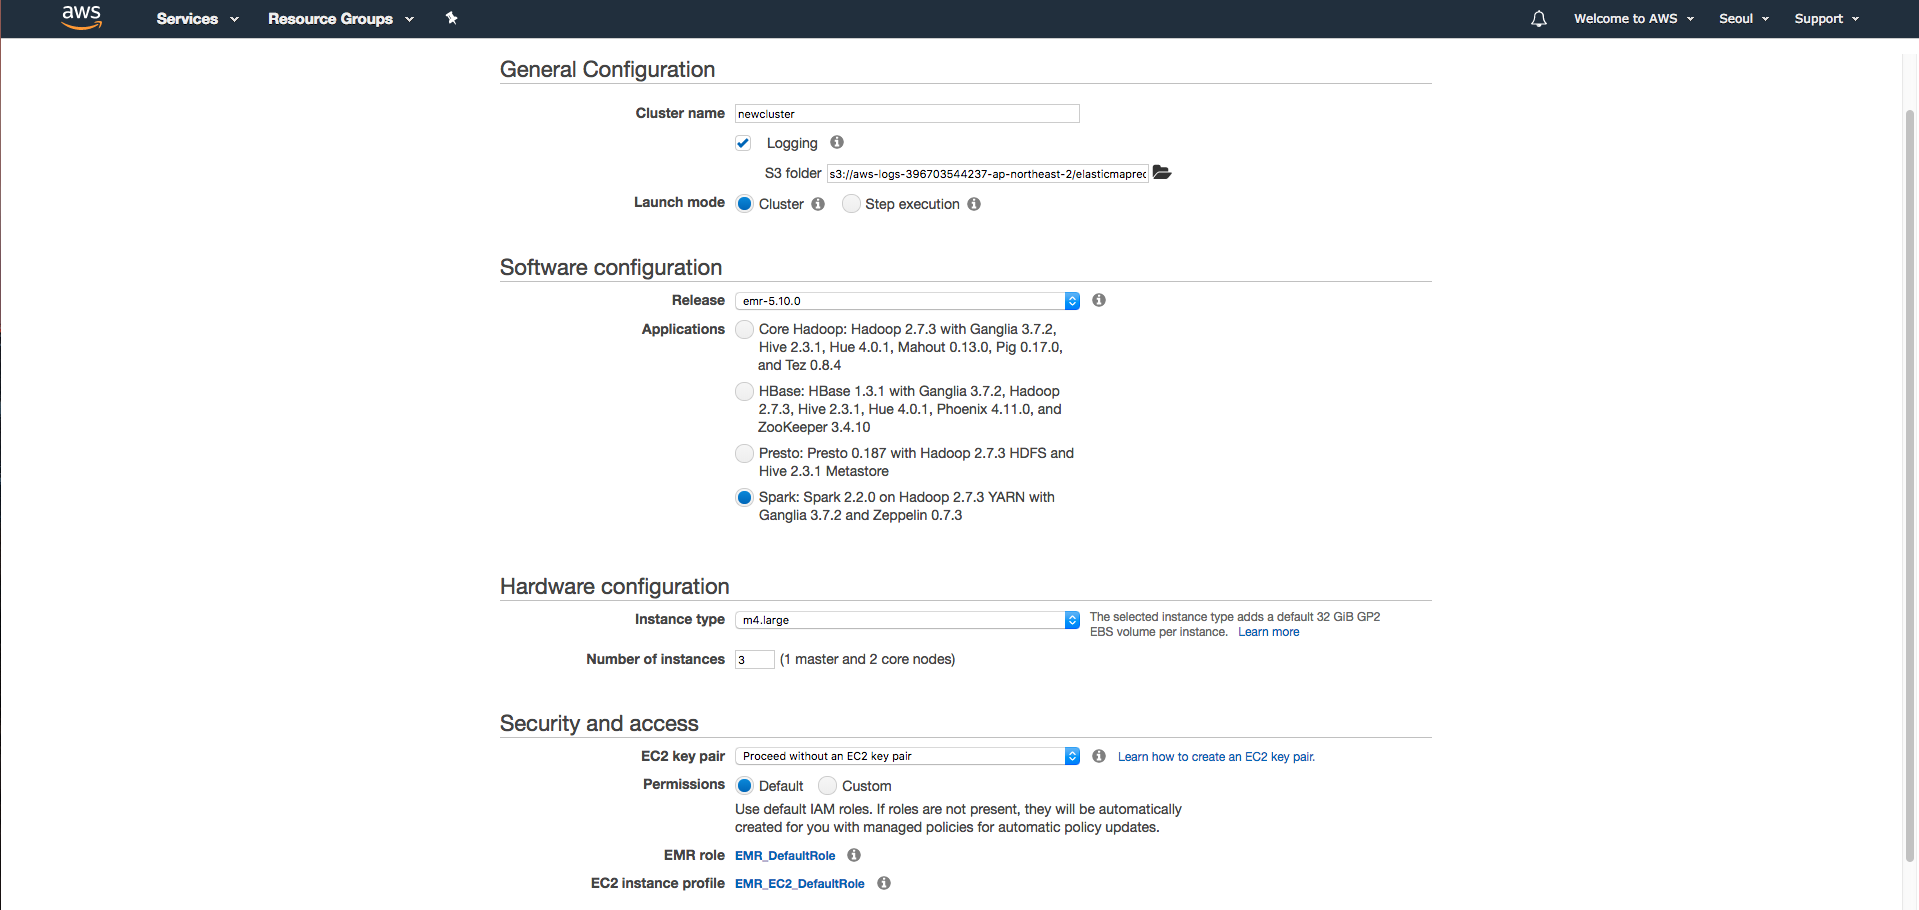Open the notifications bell icon
1919x910 pixels.
coord(1538,18)
